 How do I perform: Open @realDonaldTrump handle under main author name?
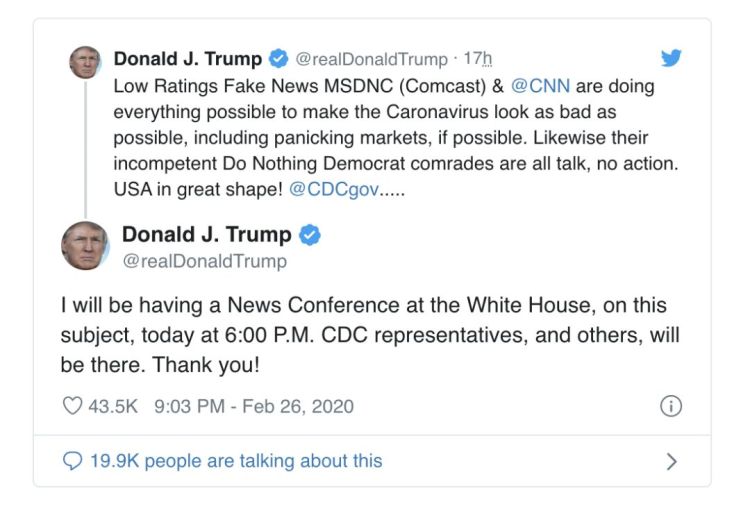tap(205, 261)
